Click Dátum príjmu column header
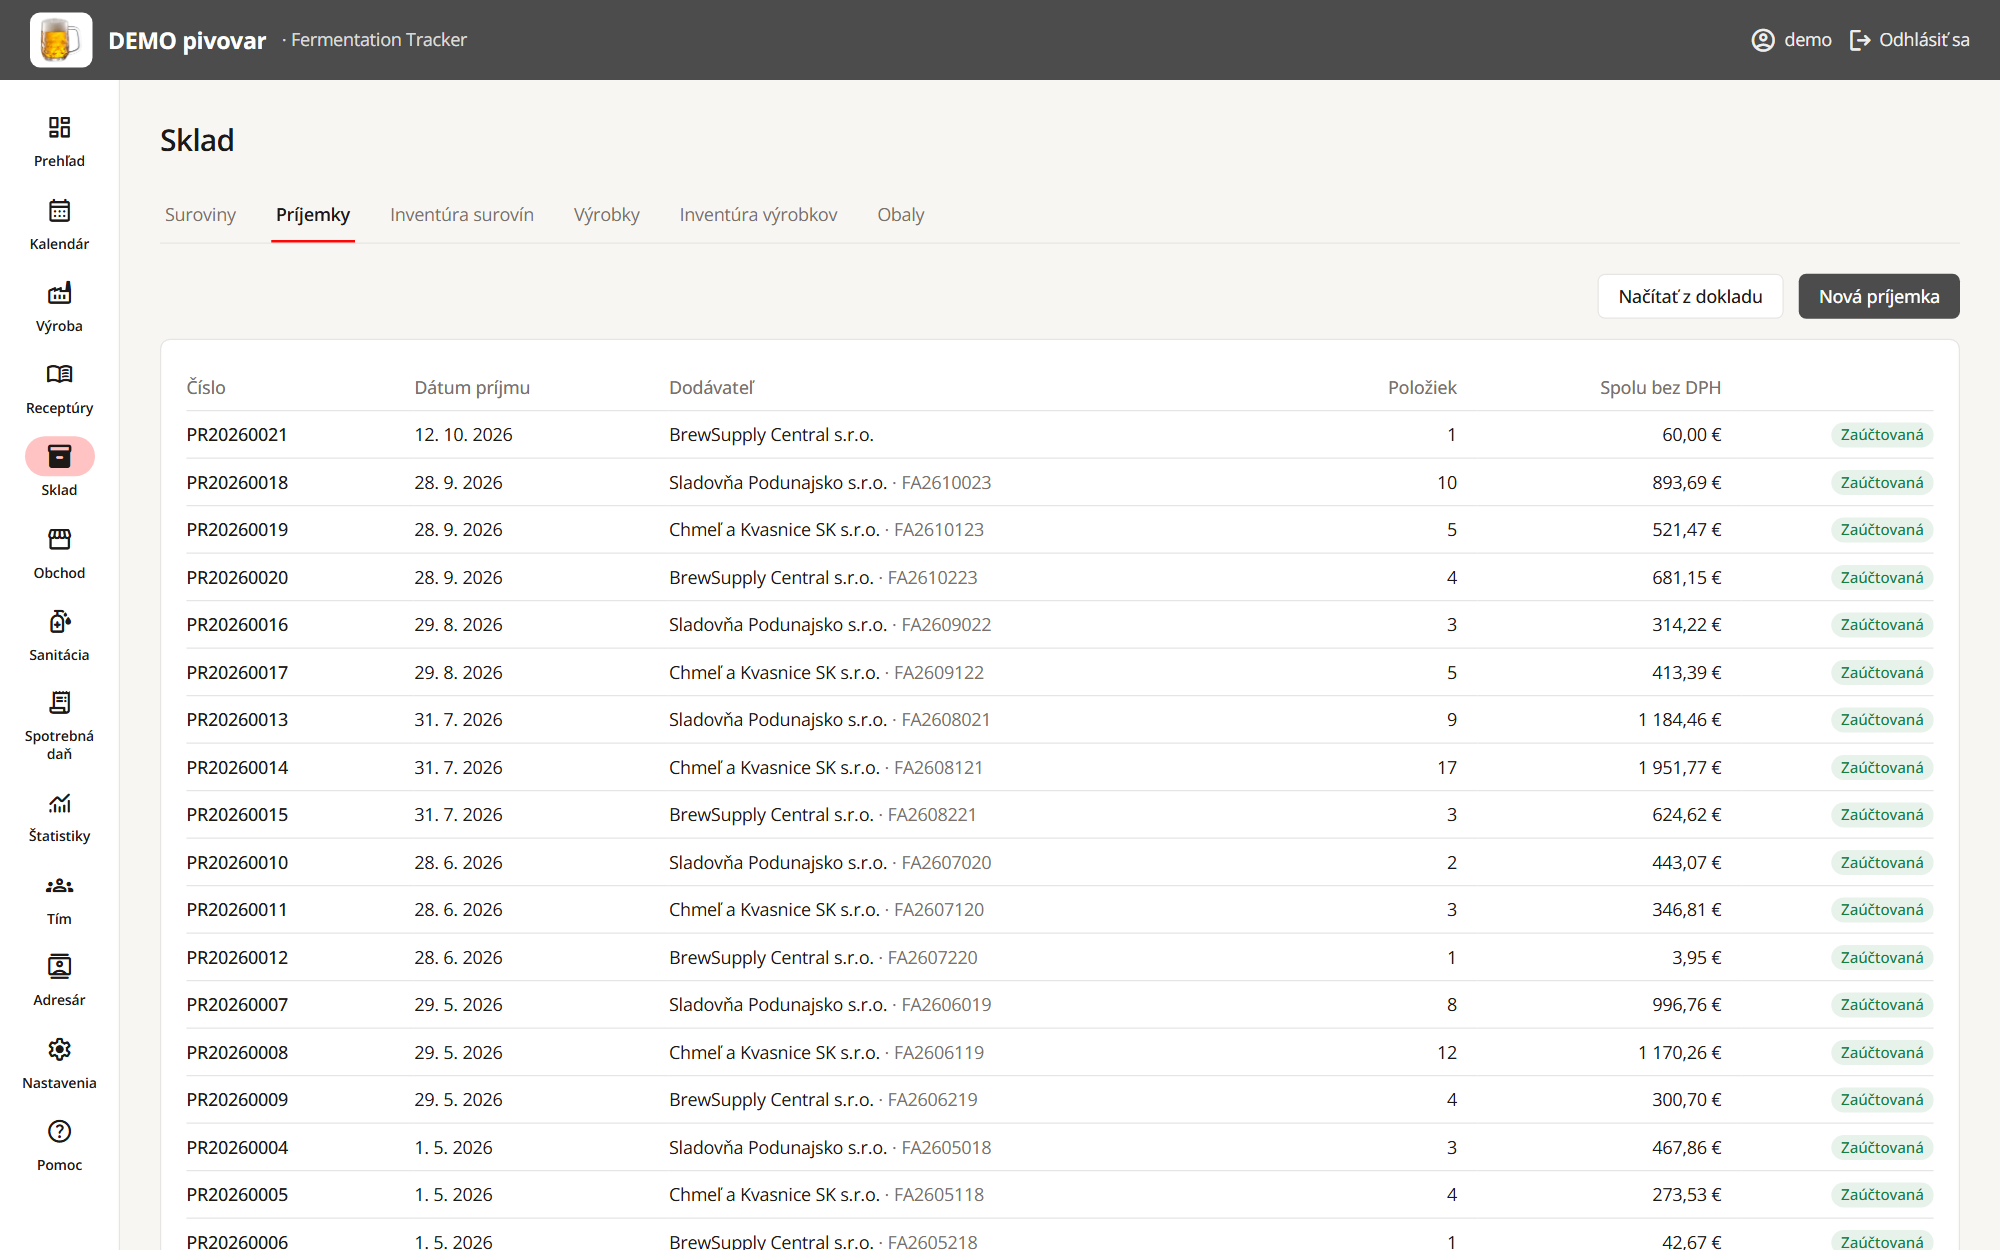The height and width of the screenshot is (1250, 2000). [x=472, y=388]
